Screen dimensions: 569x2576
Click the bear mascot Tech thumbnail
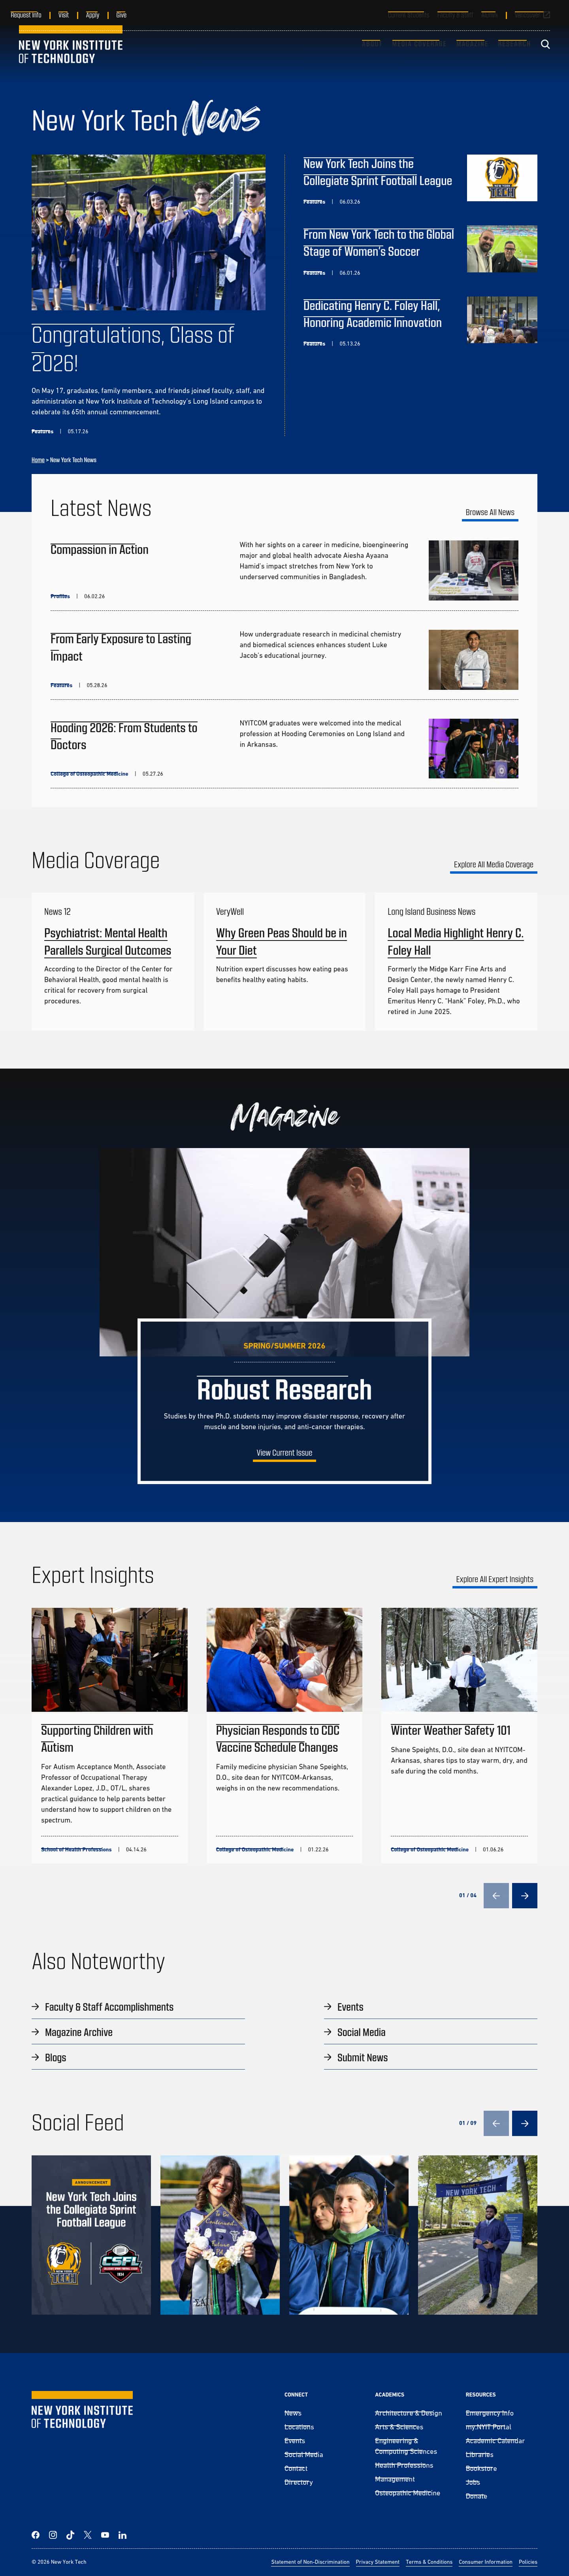coord(502,178)
